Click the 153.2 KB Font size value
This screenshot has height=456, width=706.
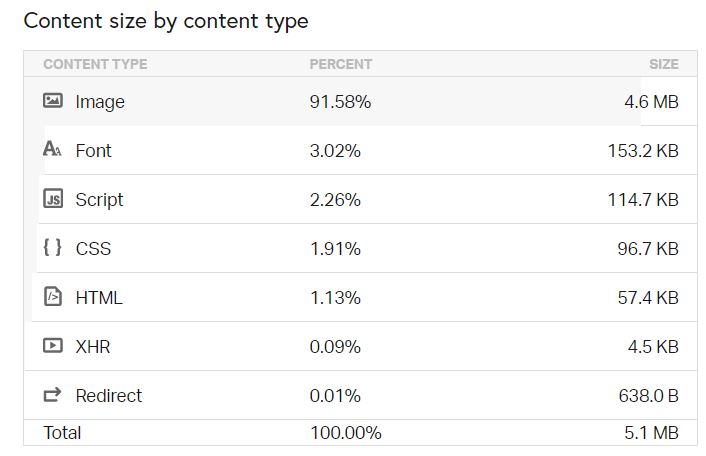(x=643, y=151)
